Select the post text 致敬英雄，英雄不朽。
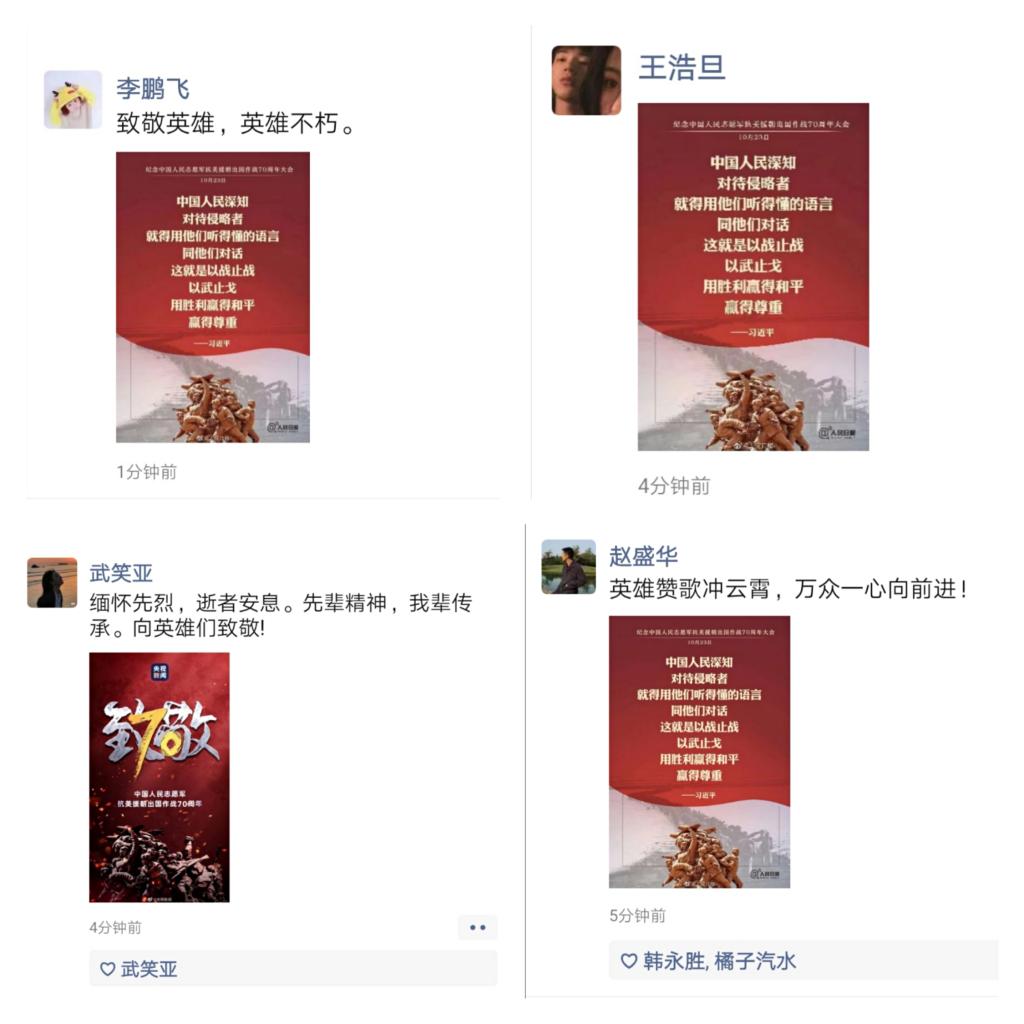The height and width of the screenshot is (1024, 1024). point(235,123)
